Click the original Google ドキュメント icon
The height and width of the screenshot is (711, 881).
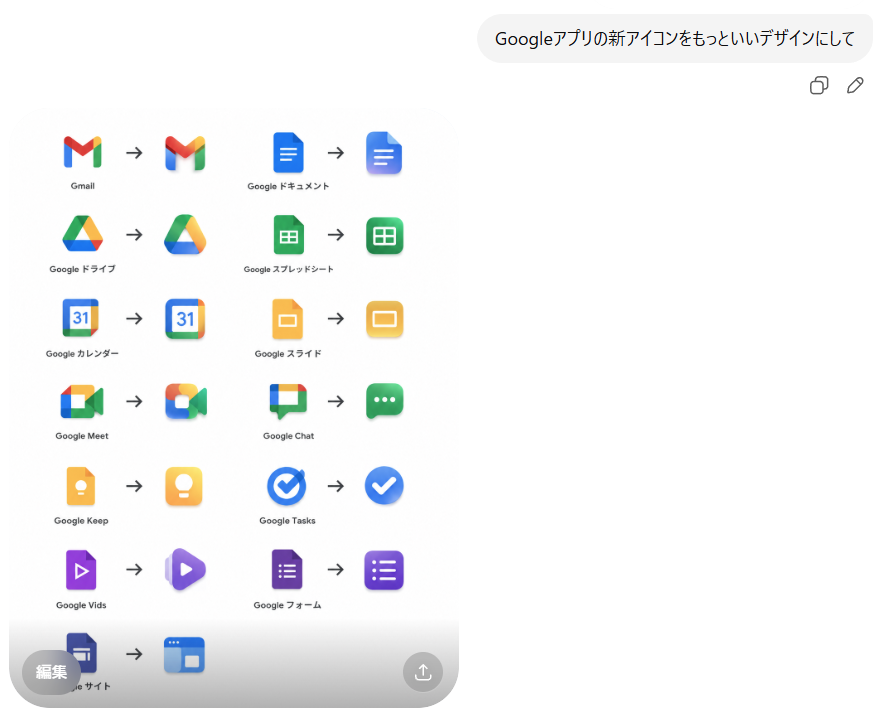coord(288,152)
